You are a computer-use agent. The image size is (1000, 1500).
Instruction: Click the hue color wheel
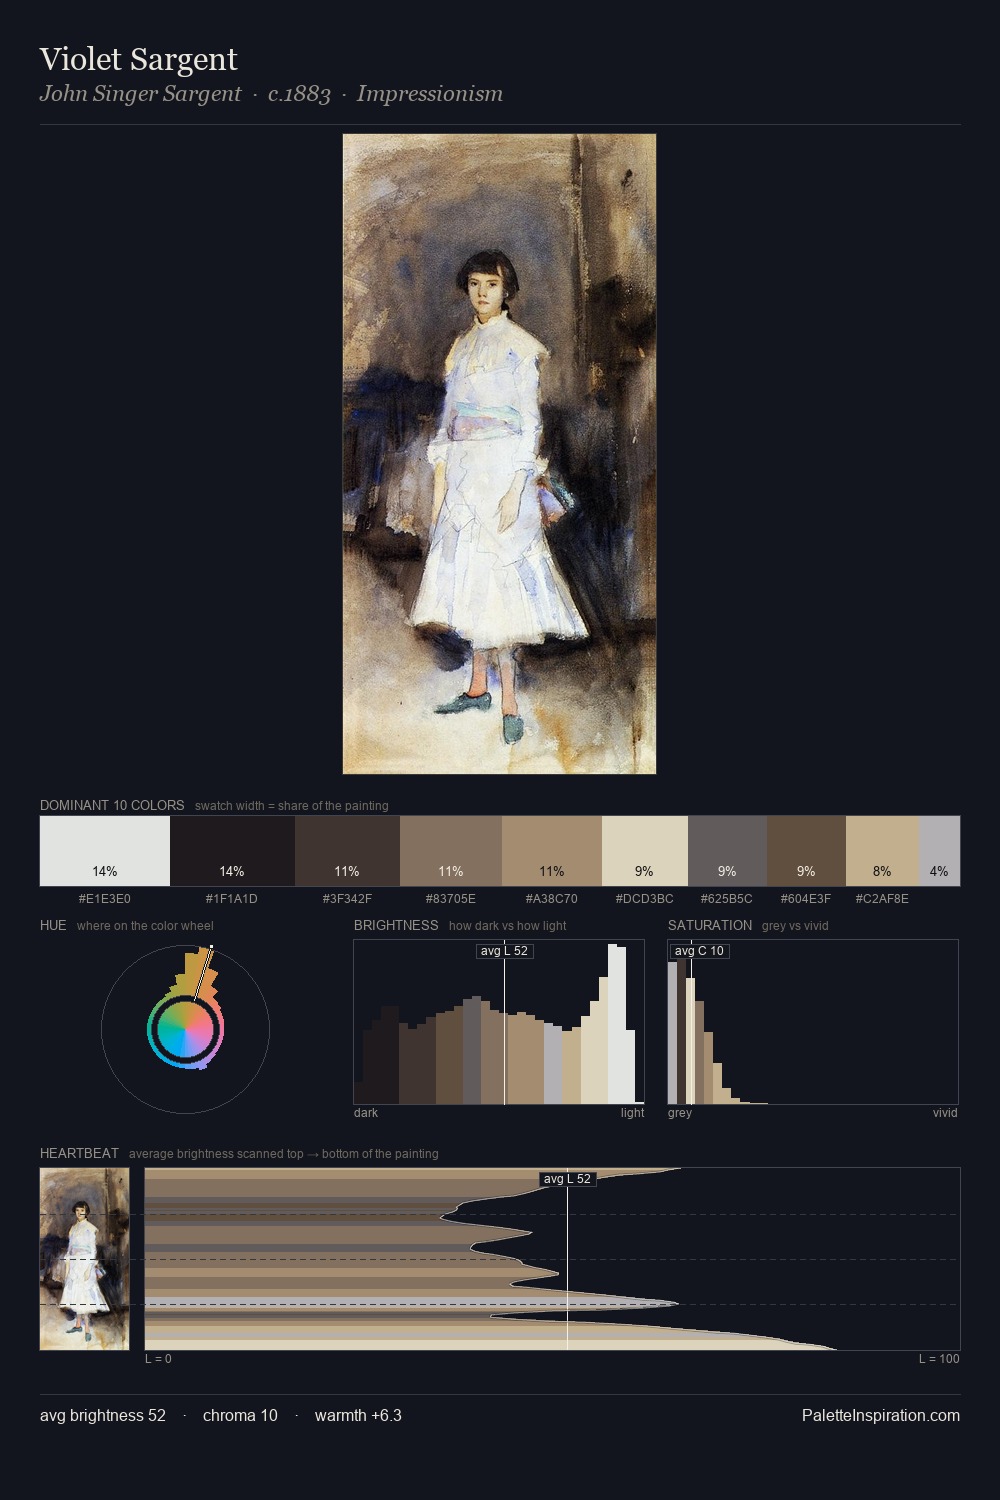pyautogui.click(x=185, y=1029)
